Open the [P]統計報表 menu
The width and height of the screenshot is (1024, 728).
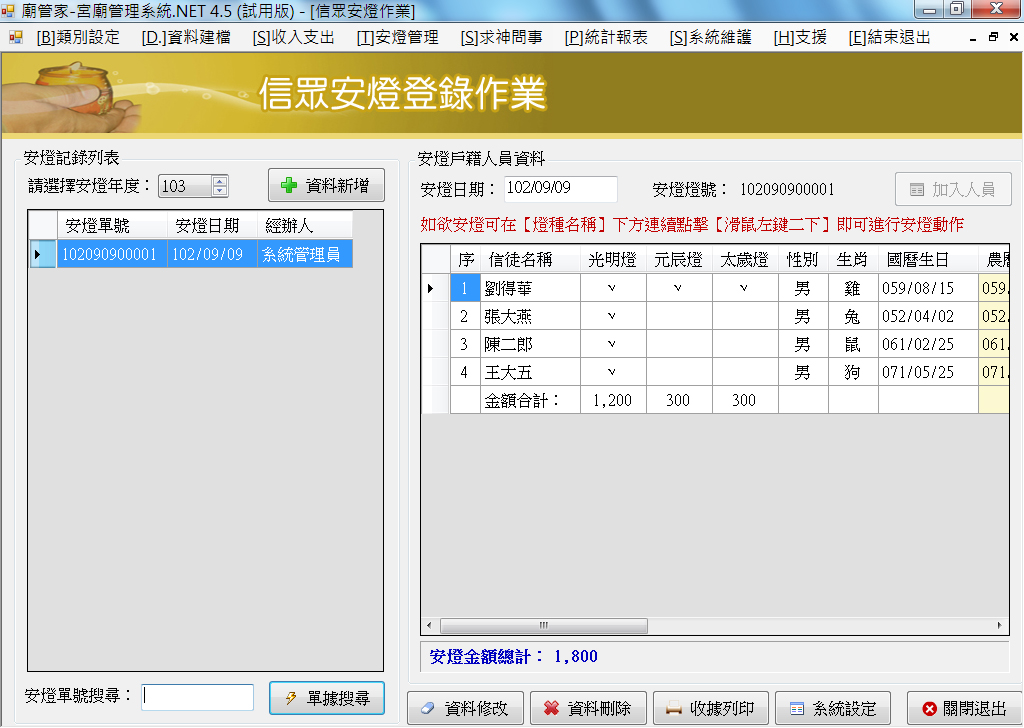[606, 38]
